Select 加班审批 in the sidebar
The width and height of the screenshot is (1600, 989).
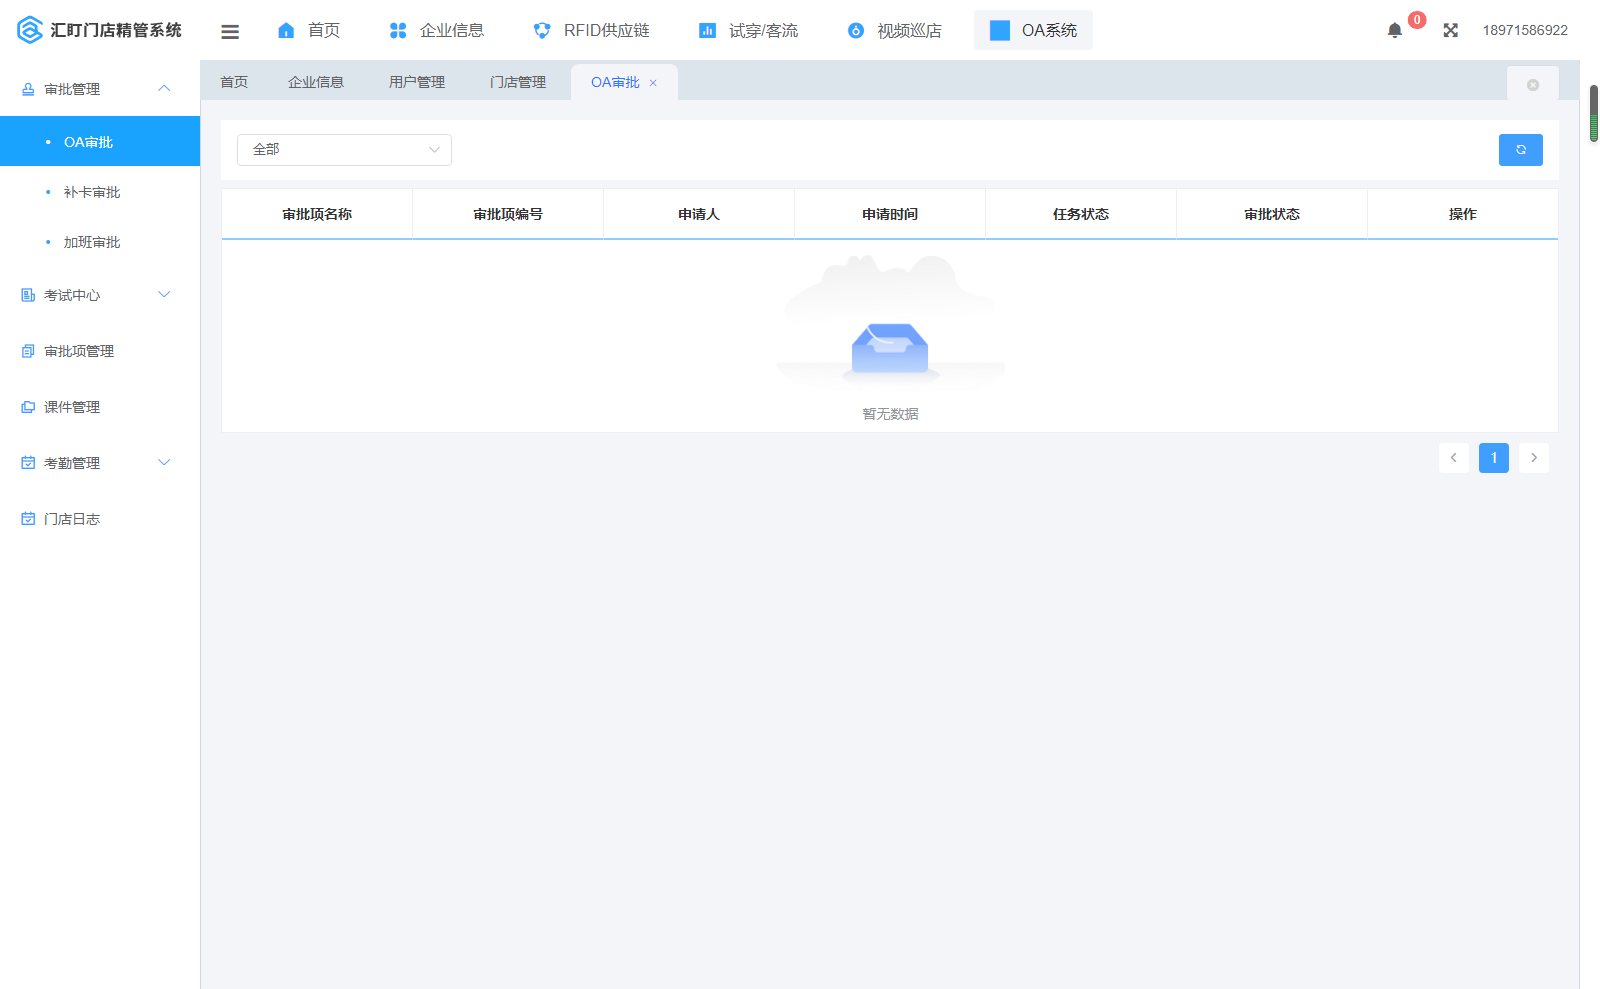point(100,241)
